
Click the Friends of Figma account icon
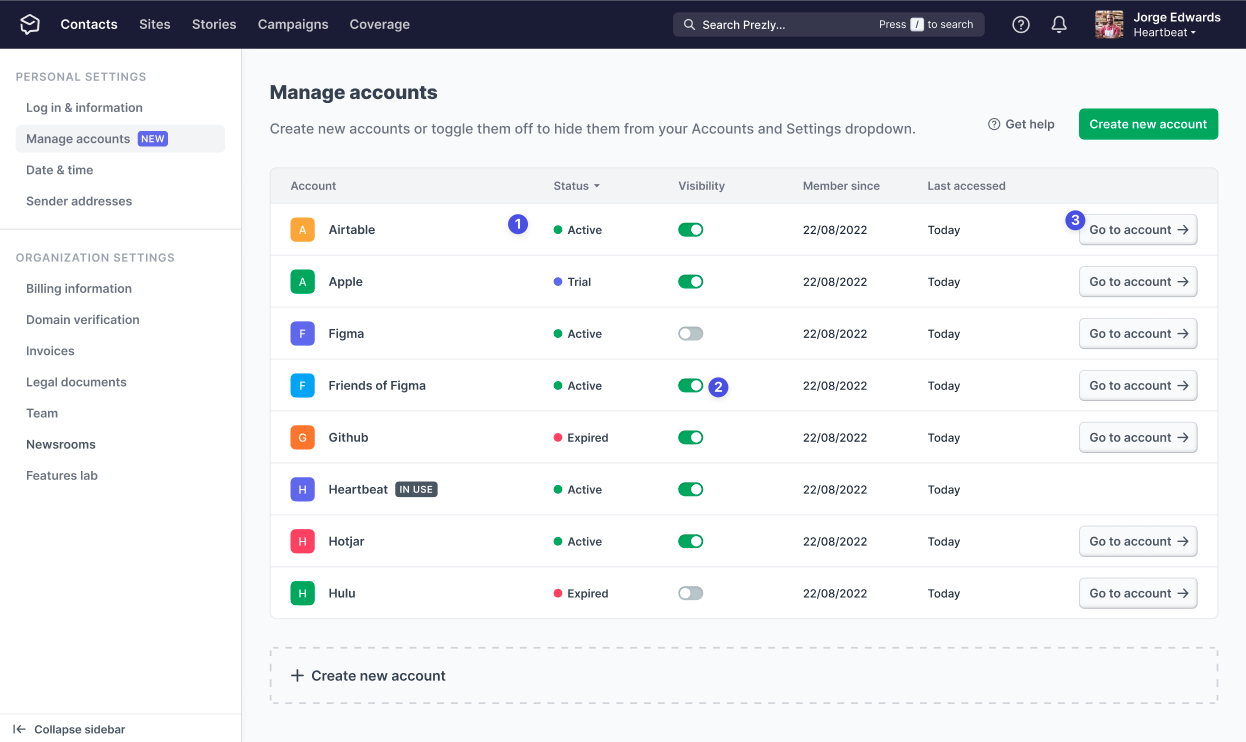pyautogui.click(x=303, y=386)
